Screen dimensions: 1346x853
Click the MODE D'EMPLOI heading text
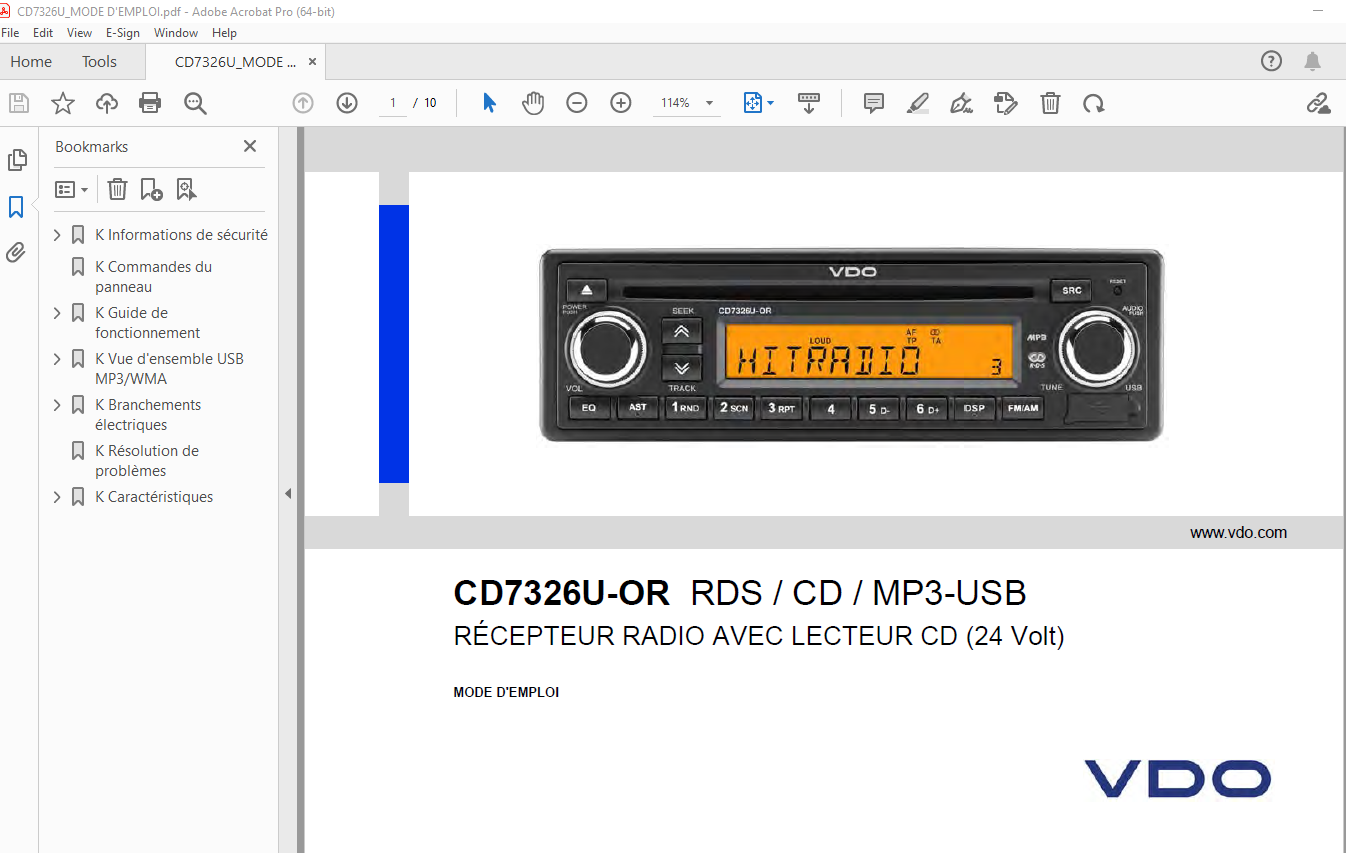(506, 692)
